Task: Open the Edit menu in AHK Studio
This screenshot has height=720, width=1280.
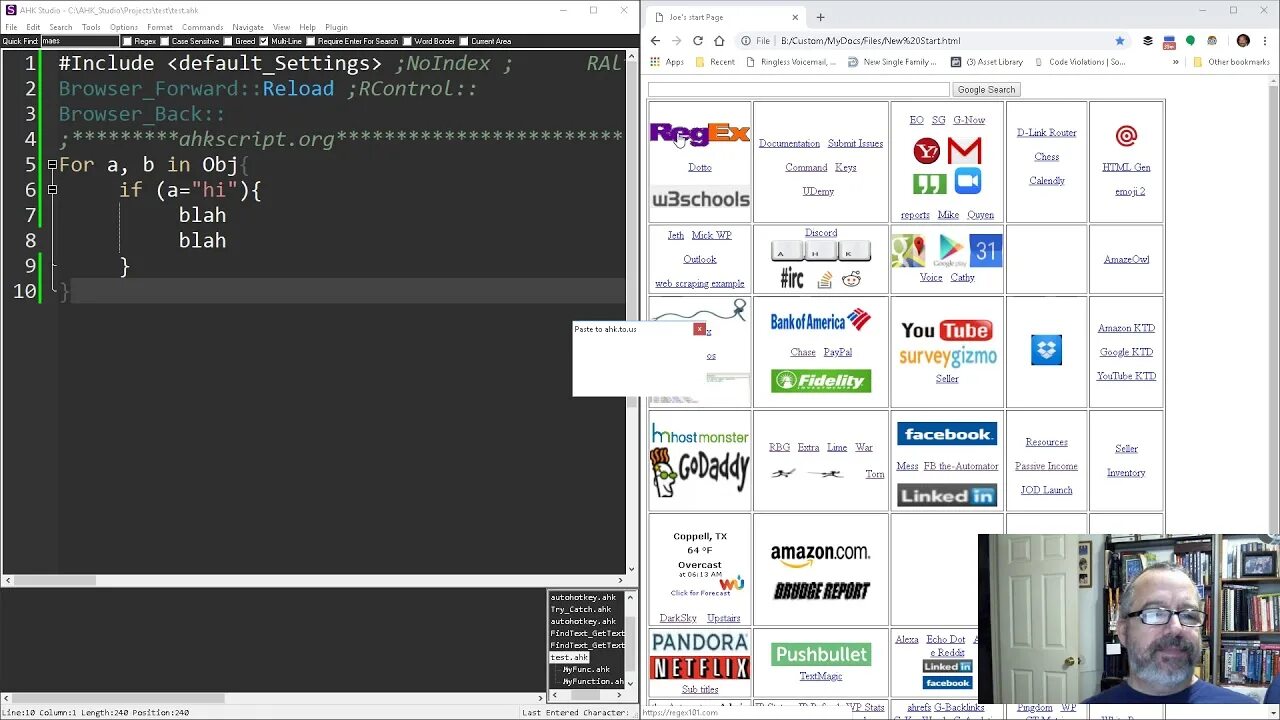Action: [x=33, y=27]
